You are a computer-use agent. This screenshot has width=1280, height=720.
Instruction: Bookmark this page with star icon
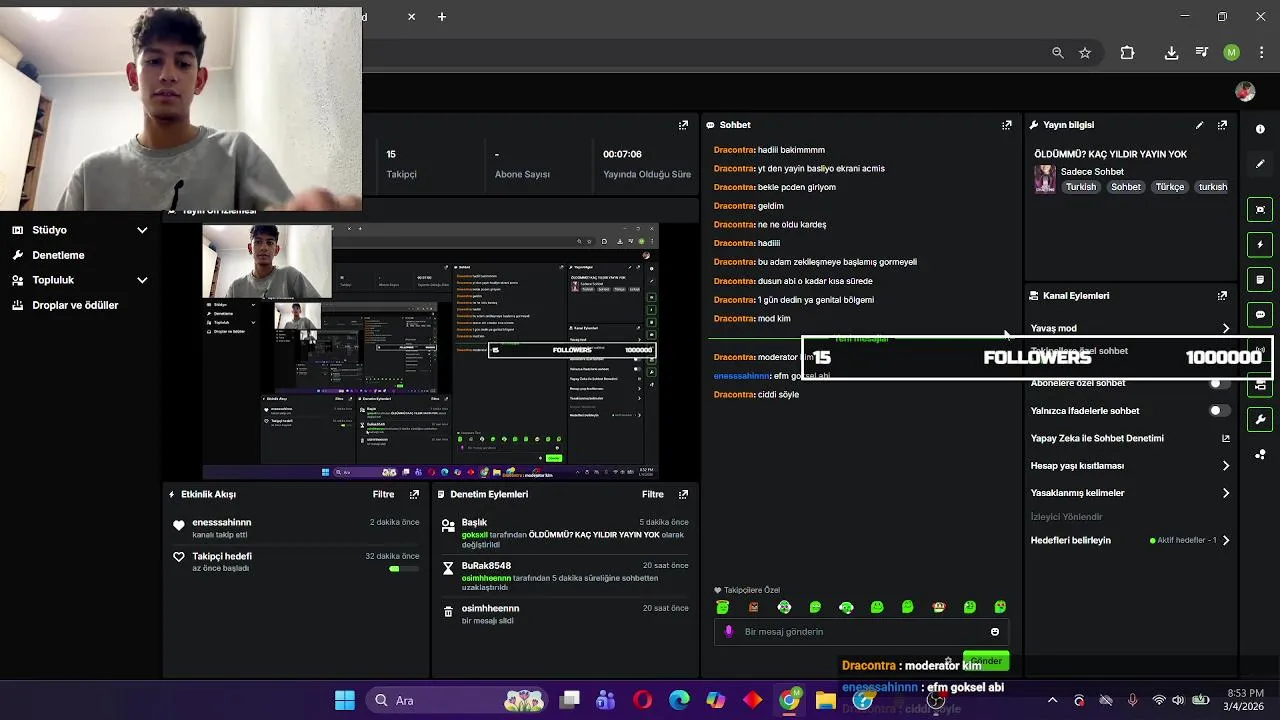(1085, 53)
